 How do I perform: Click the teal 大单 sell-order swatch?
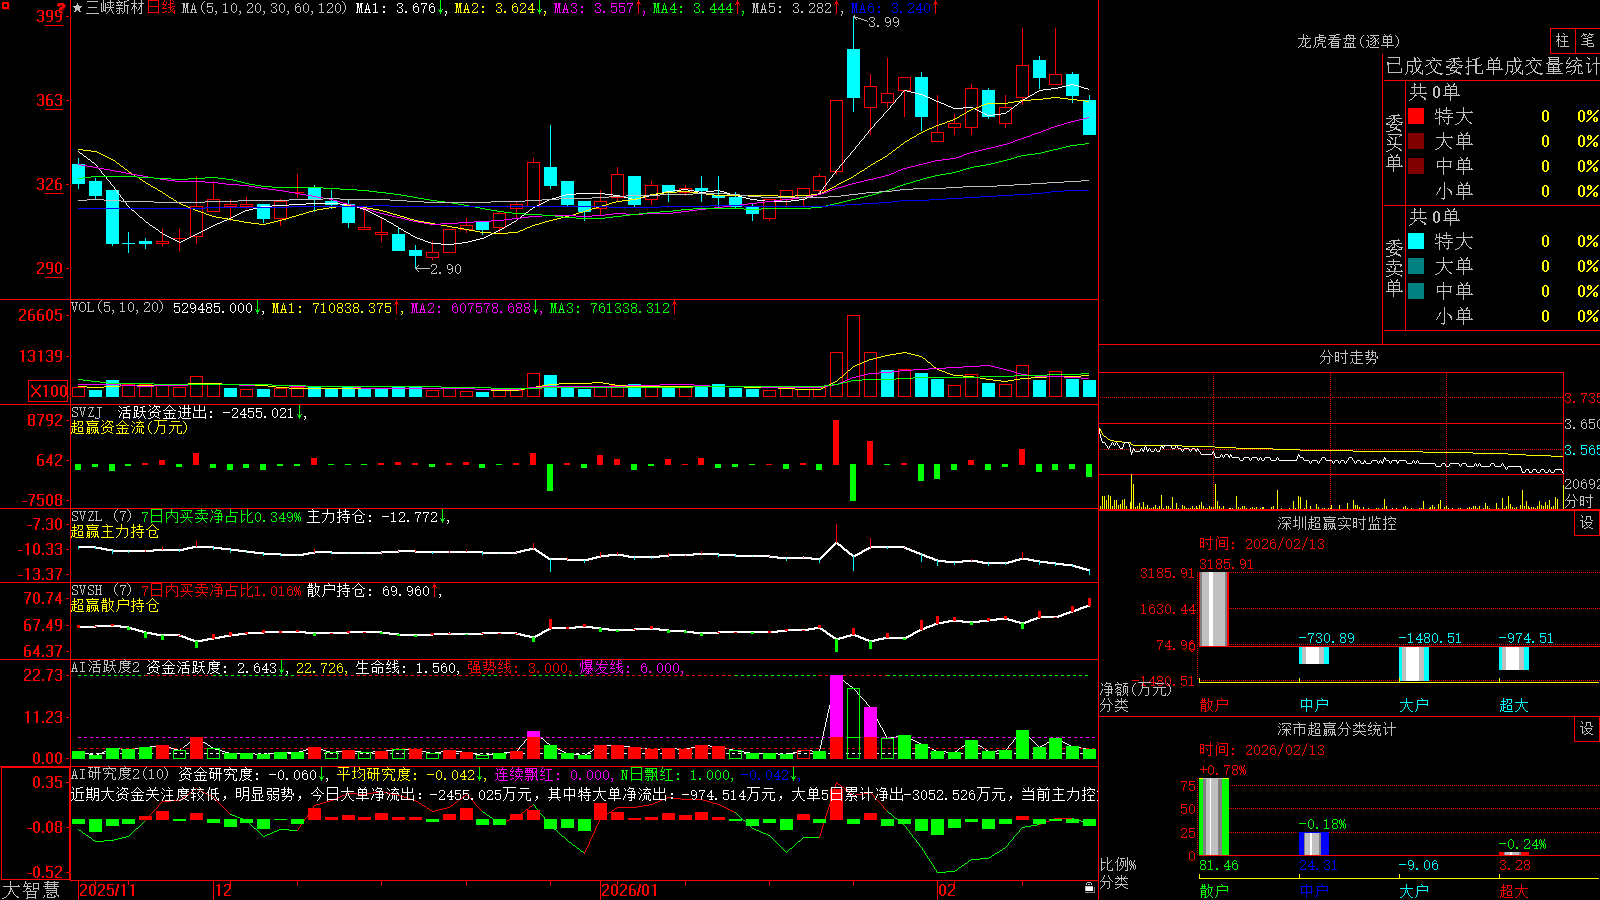tap(1416, 266)
